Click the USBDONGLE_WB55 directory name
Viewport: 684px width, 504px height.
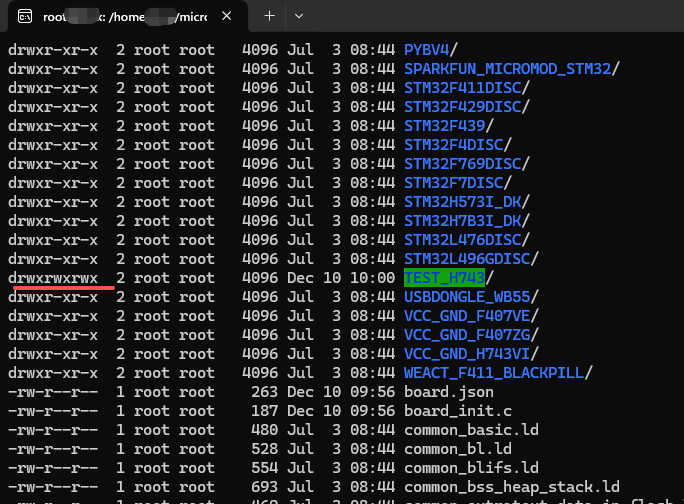(x=467, y=297)
